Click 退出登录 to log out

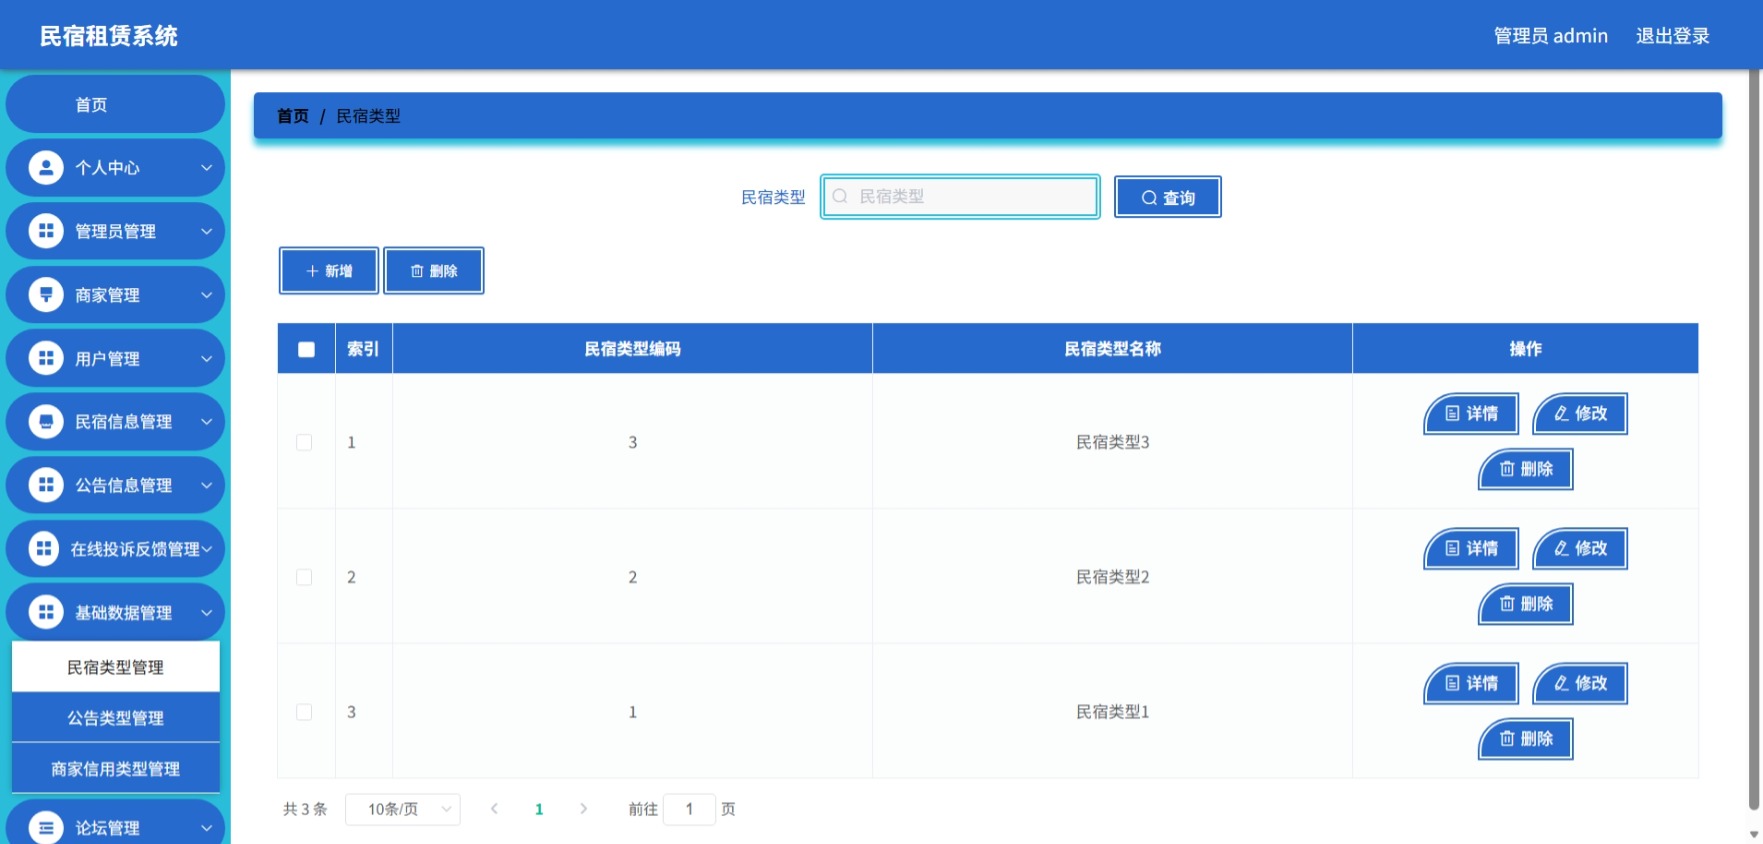point(1672,36)
